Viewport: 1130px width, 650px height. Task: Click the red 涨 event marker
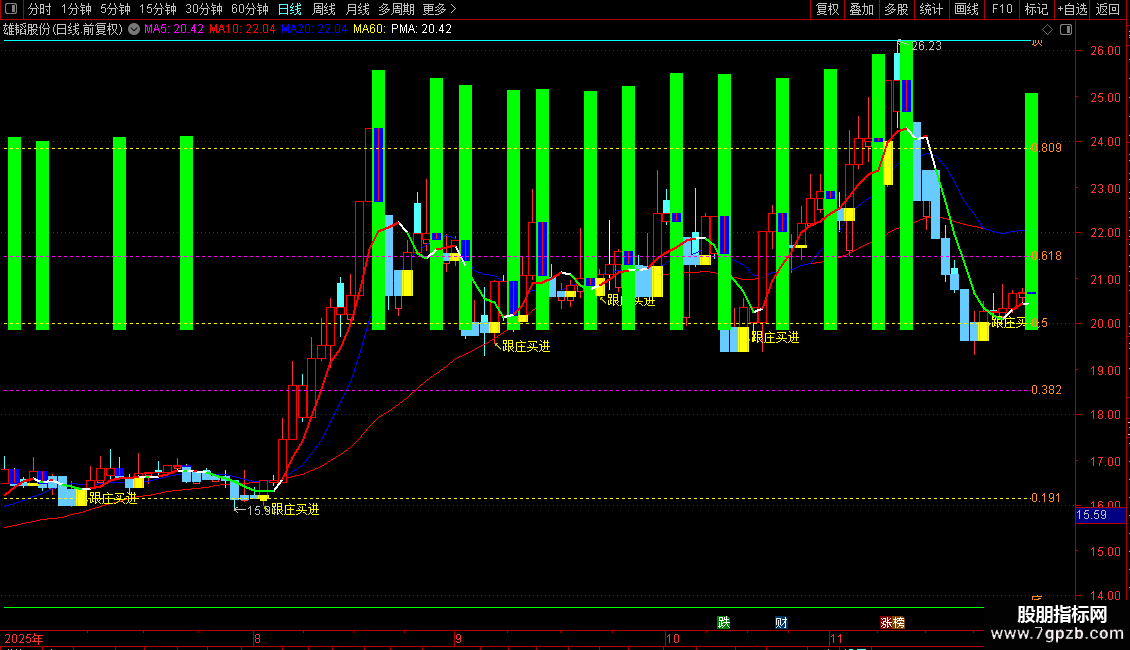pos(886,623)
